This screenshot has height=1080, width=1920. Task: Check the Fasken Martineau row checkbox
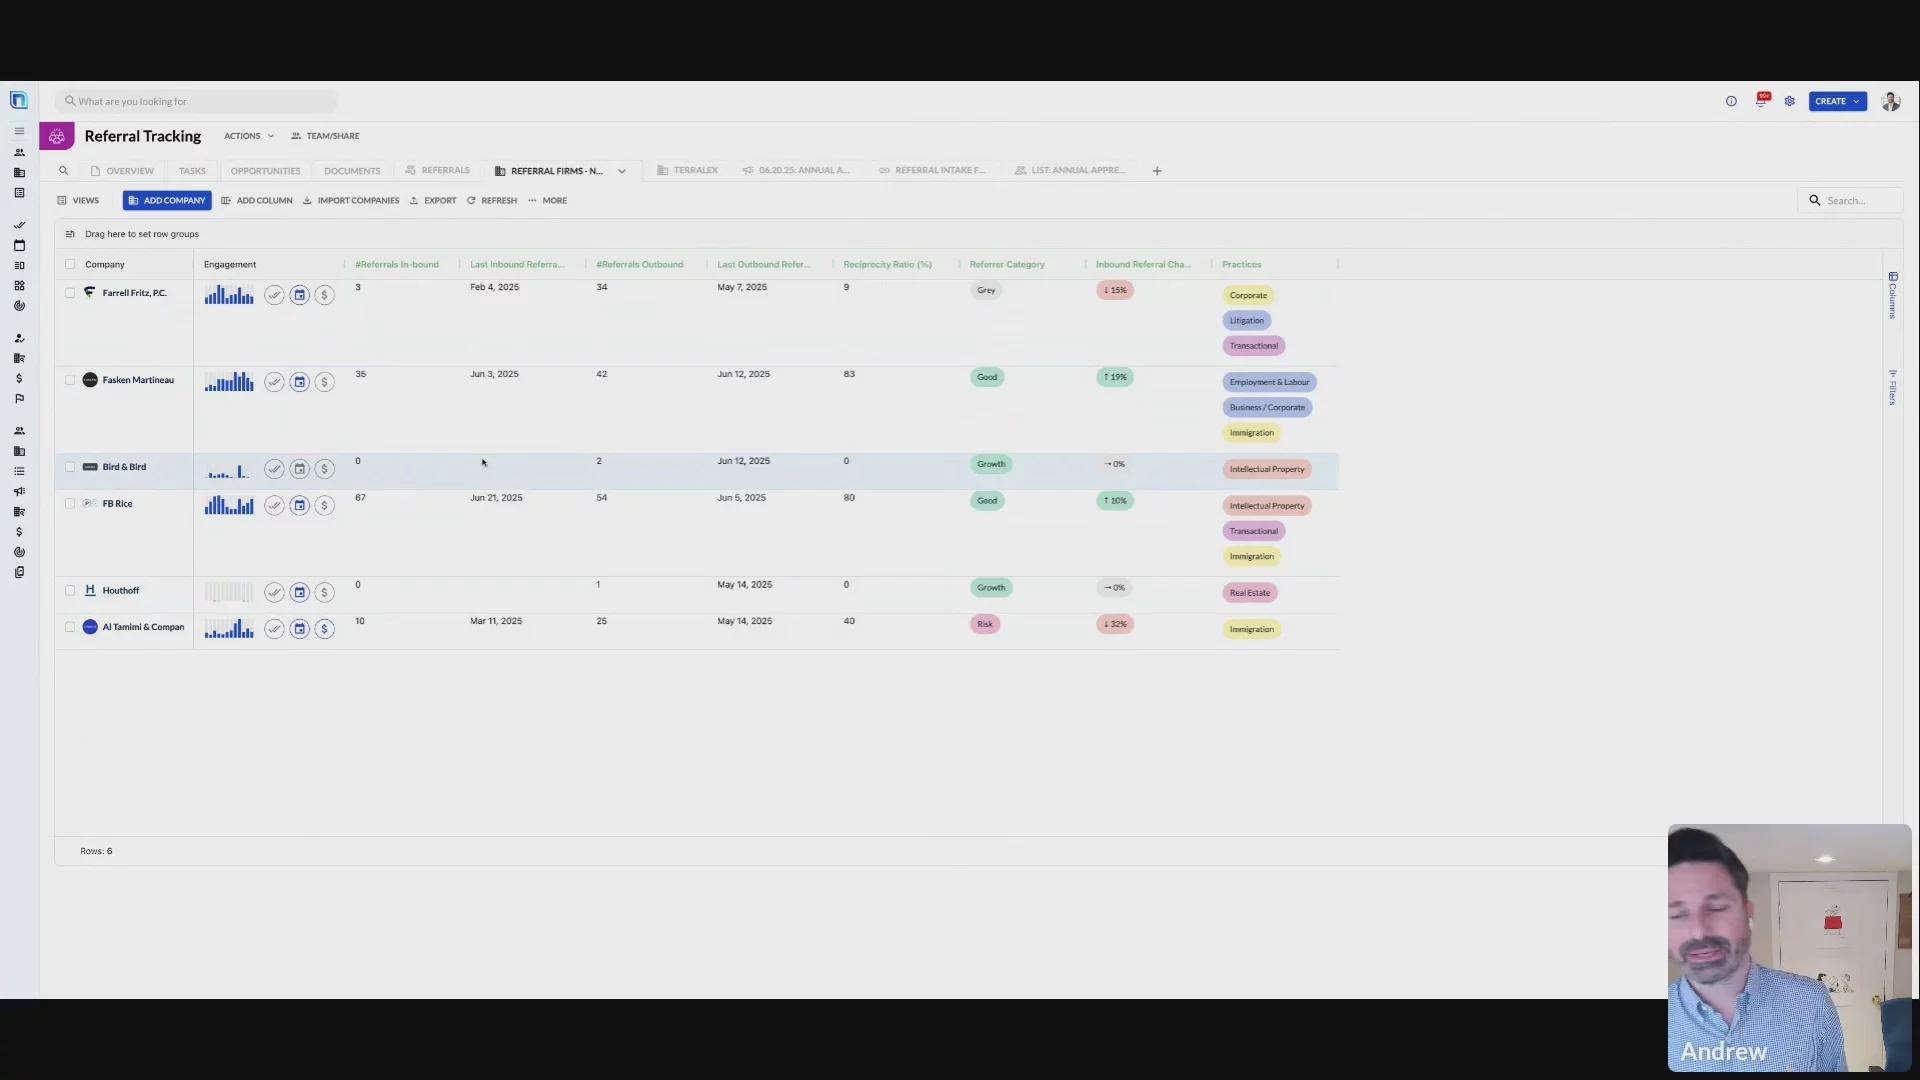coord(70,380)
